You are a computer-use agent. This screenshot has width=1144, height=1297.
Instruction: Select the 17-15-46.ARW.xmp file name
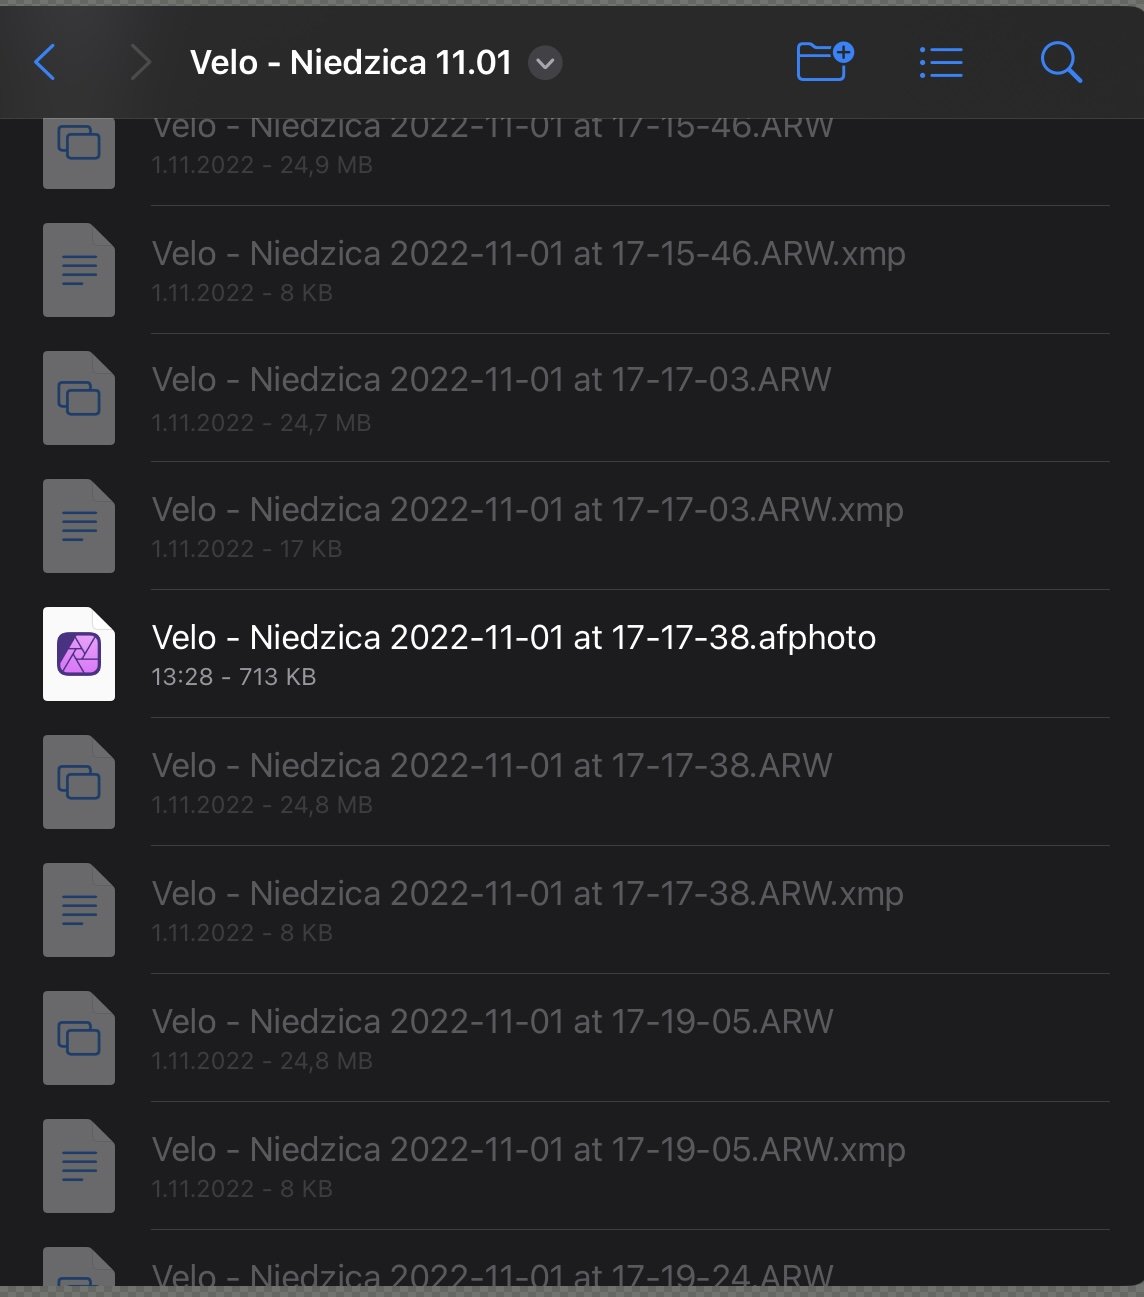tap(529, 254)
